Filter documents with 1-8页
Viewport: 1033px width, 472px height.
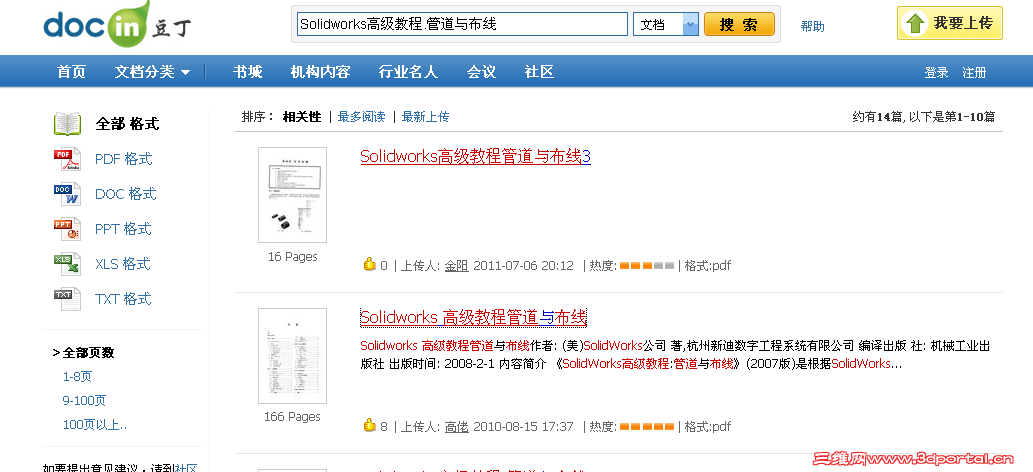coord(77,376)
